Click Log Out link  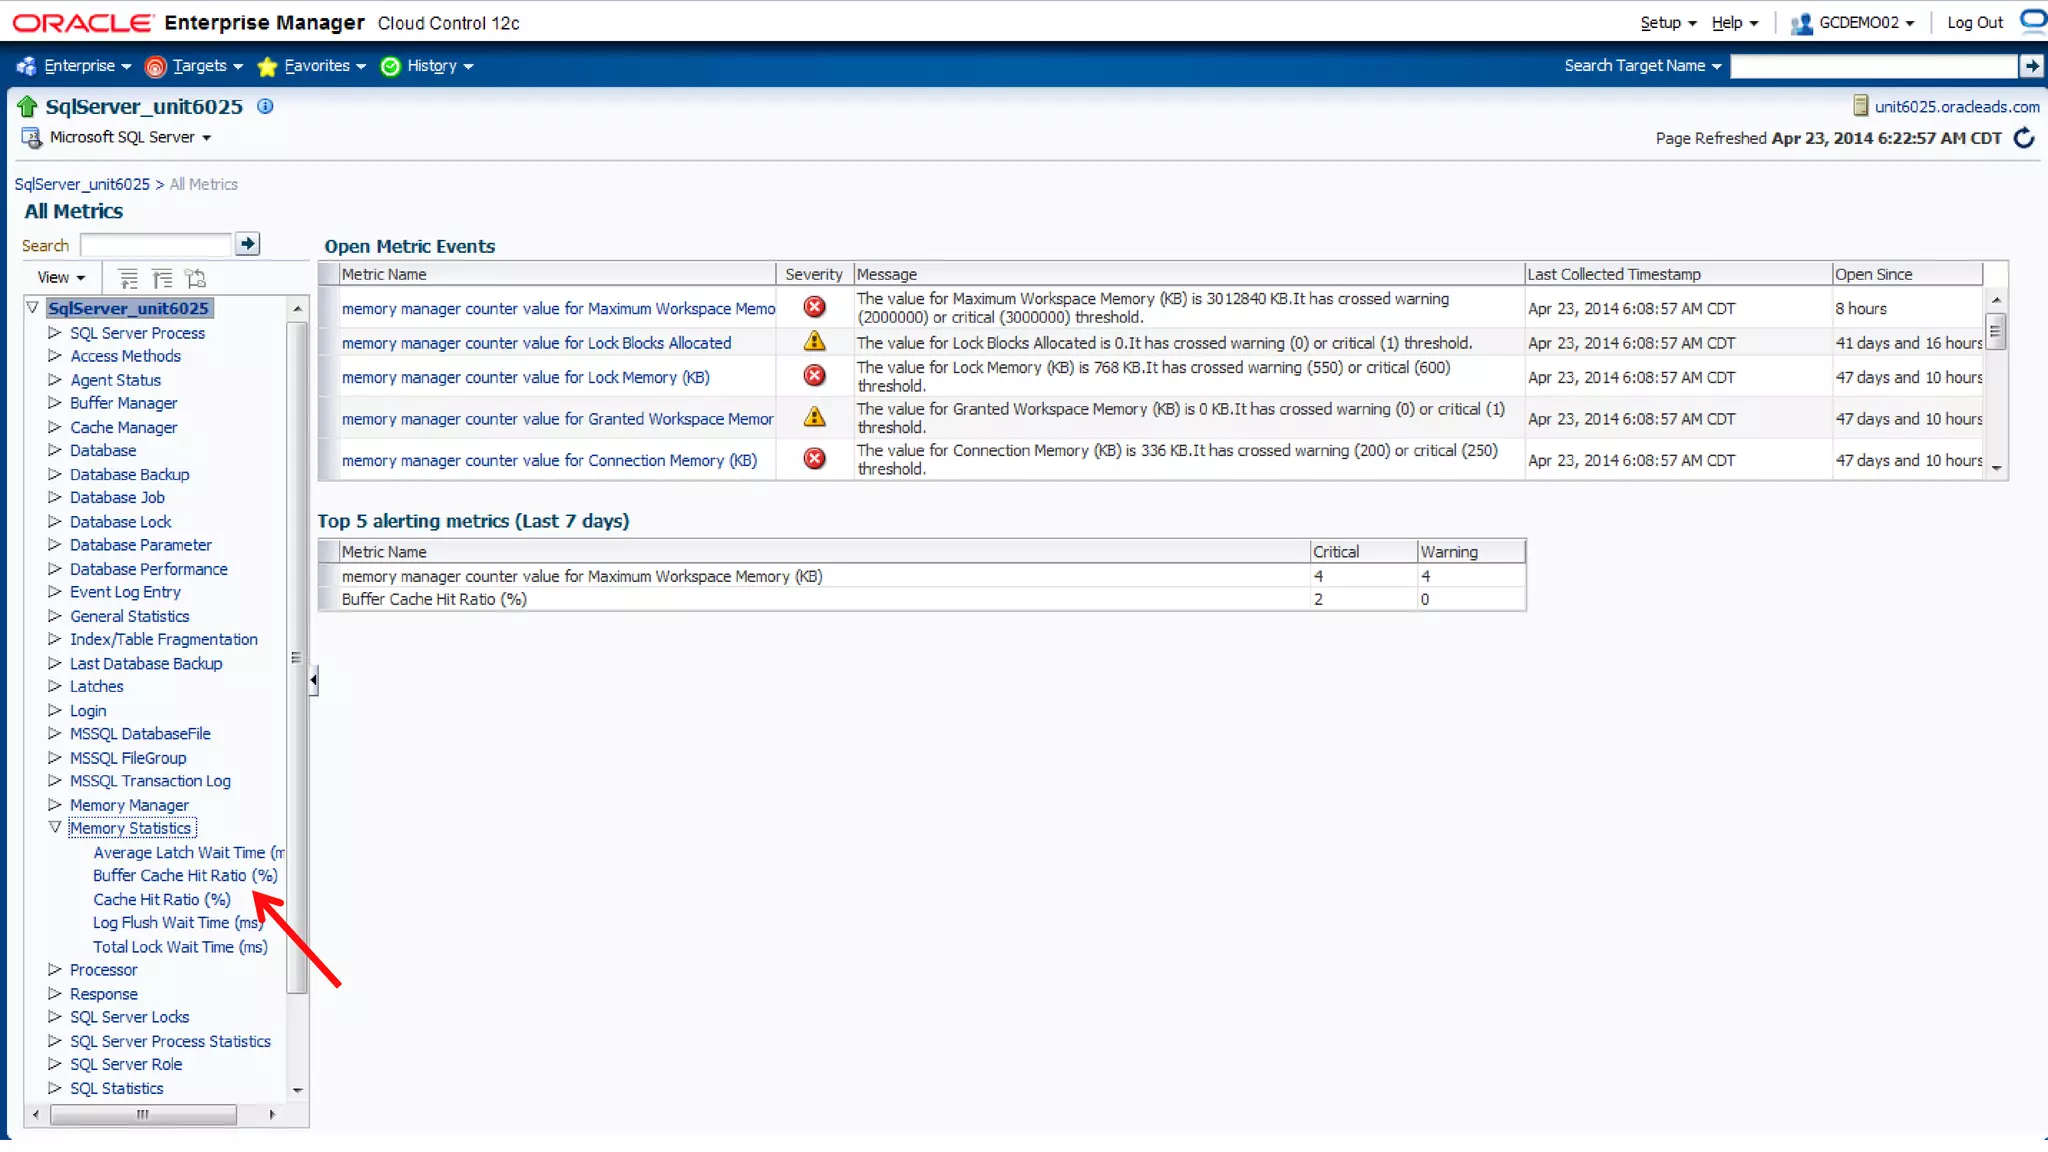coord(1975,23)
